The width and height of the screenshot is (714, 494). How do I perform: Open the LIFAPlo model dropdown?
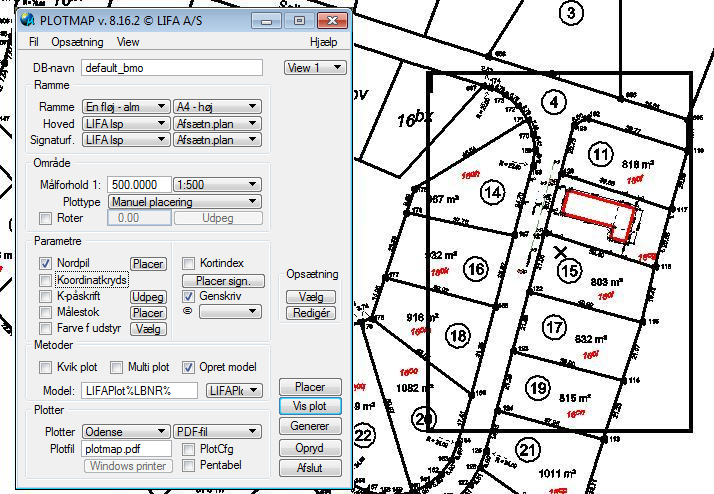[234, 391]
